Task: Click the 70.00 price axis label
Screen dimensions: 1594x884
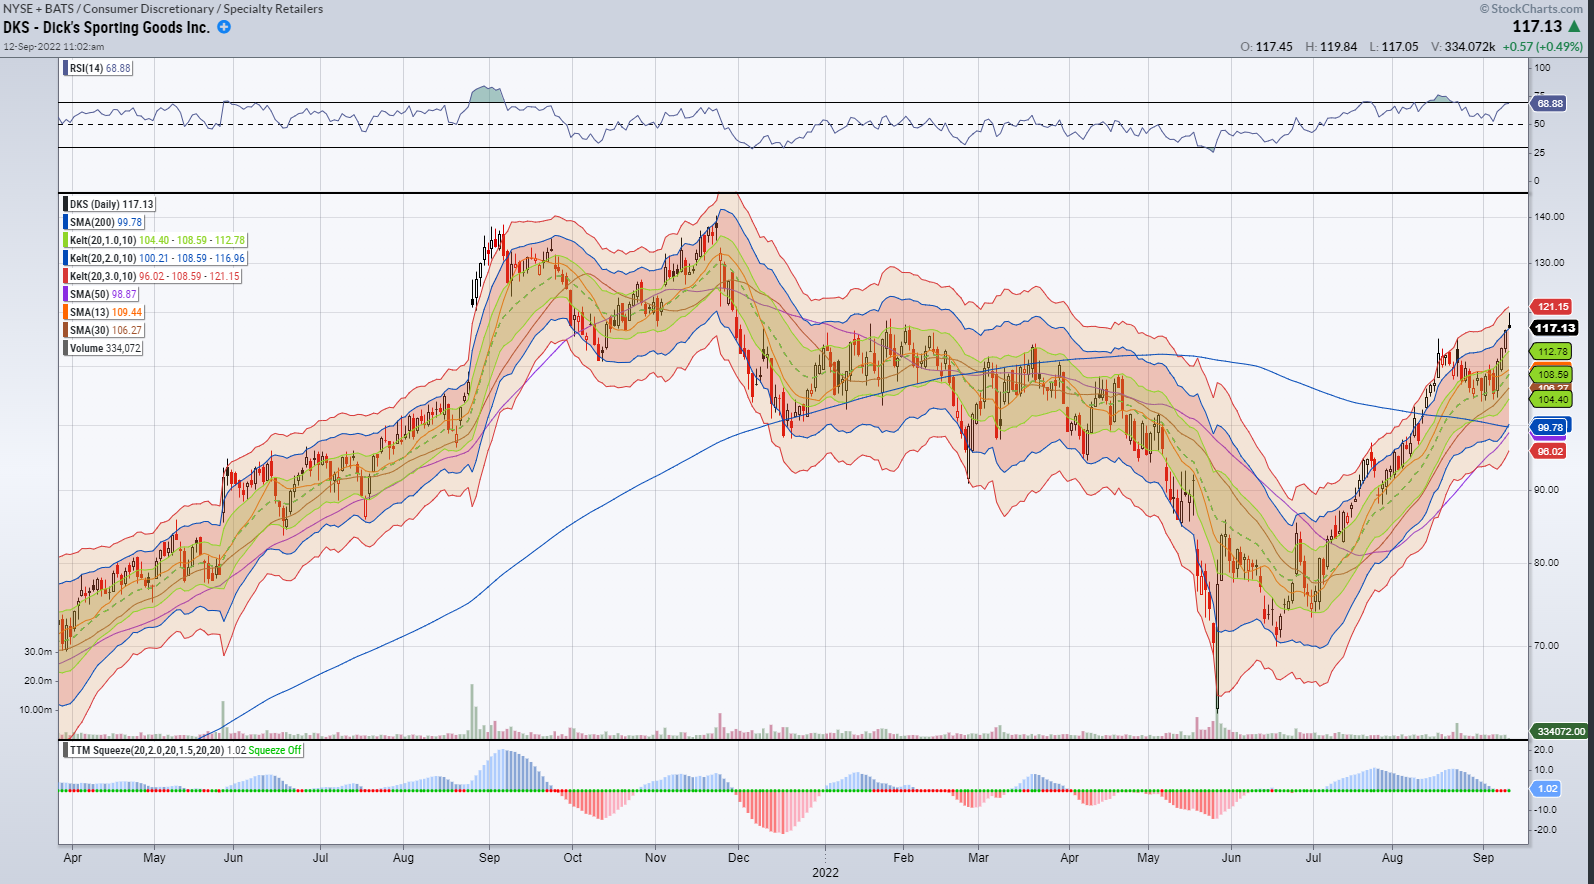Action: tap(1546, 646)
